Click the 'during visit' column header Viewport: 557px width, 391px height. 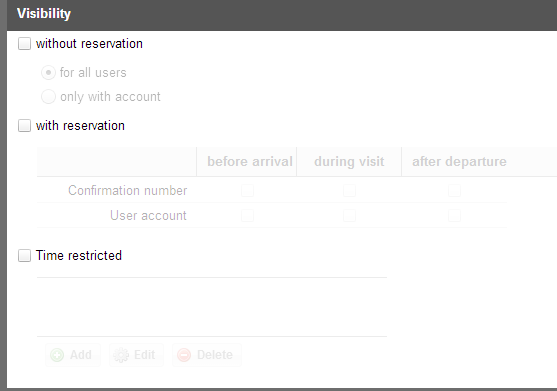tap(349, 162)
